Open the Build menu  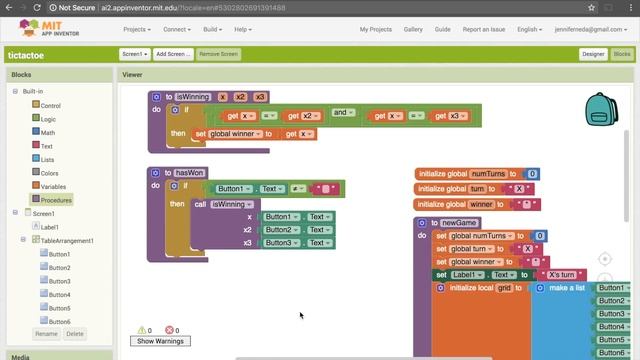[x=213, y=29]
